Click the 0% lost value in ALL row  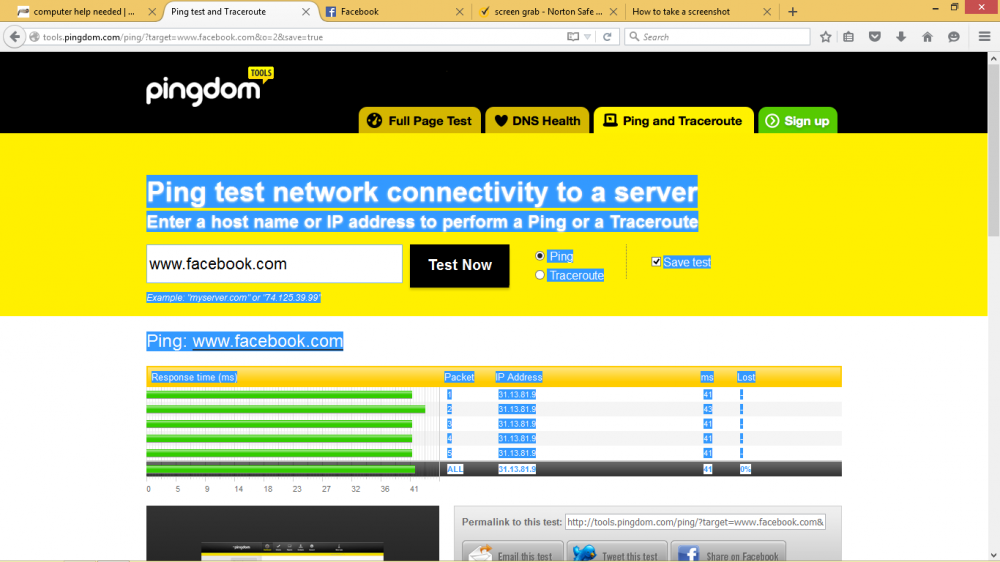[745, 469]
